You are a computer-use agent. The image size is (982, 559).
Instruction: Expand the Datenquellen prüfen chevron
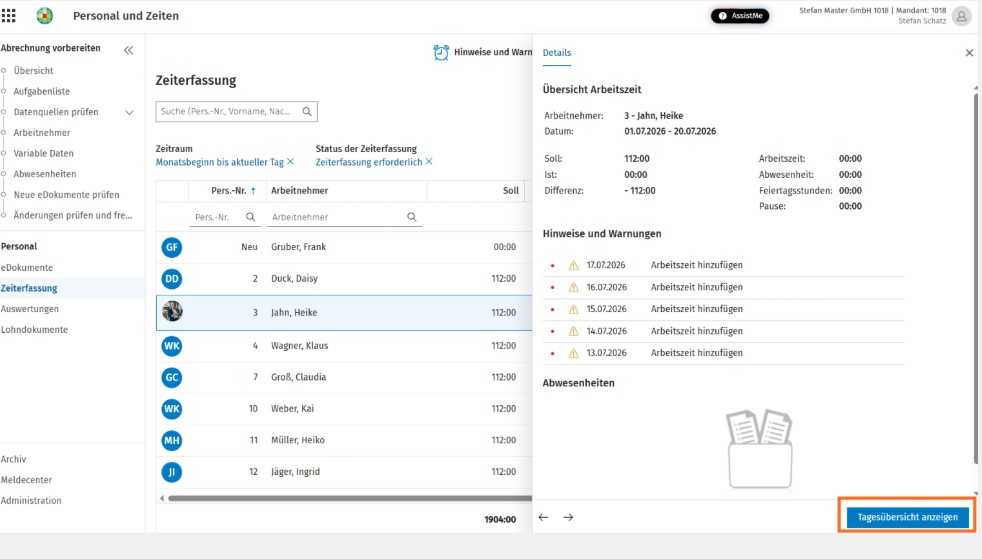click(129, 113)
